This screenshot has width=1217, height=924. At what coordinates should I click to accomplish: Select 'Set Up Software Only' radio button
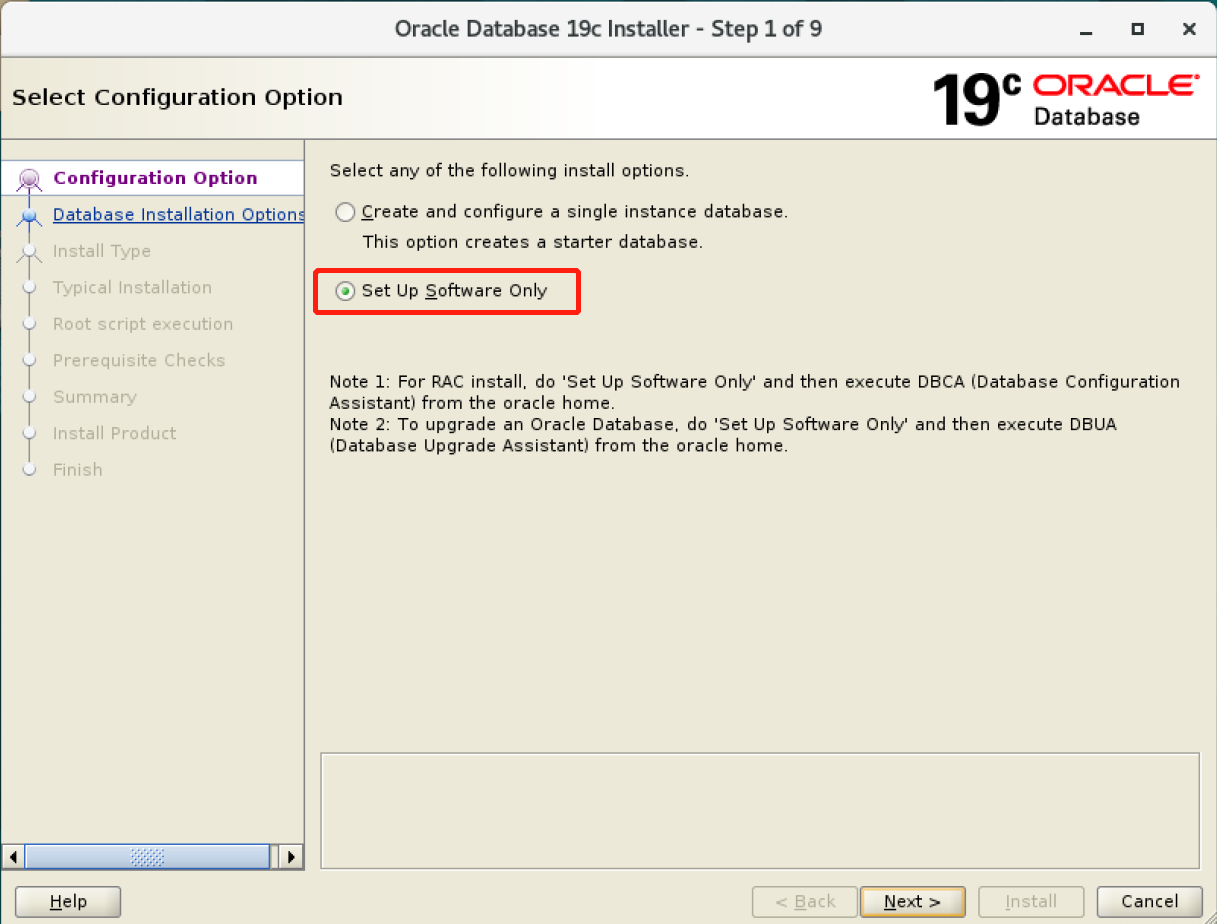click(x=345, y=291)
